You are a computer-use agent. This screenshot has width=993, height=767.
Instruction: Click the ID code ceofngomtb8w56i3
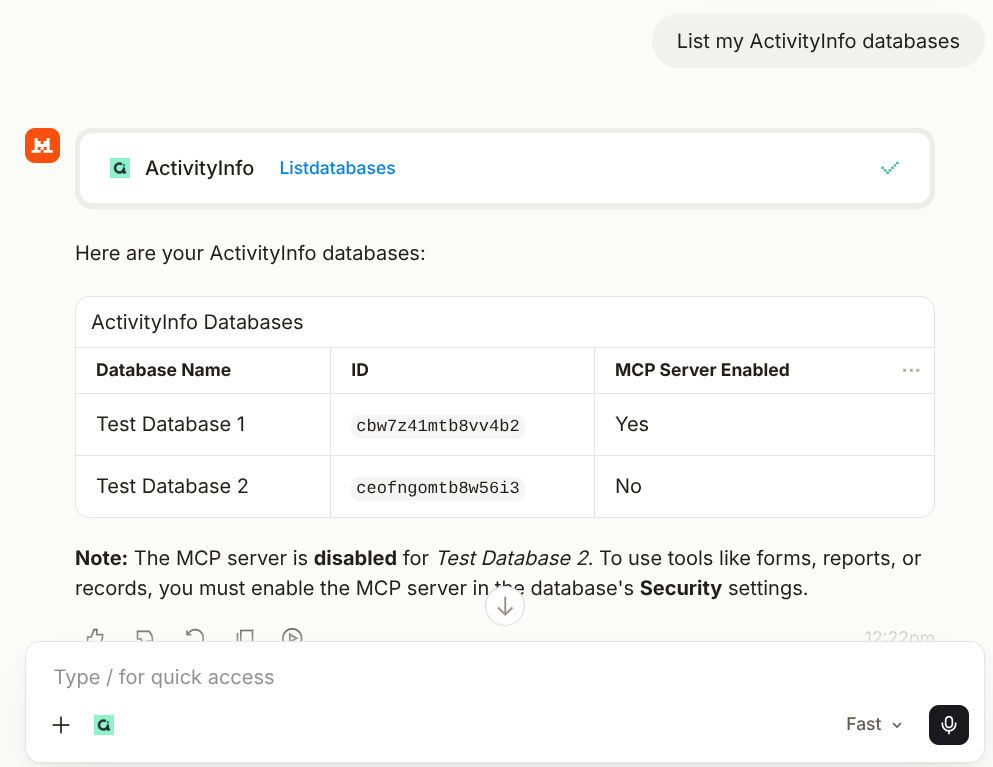(x=438, y=488)
